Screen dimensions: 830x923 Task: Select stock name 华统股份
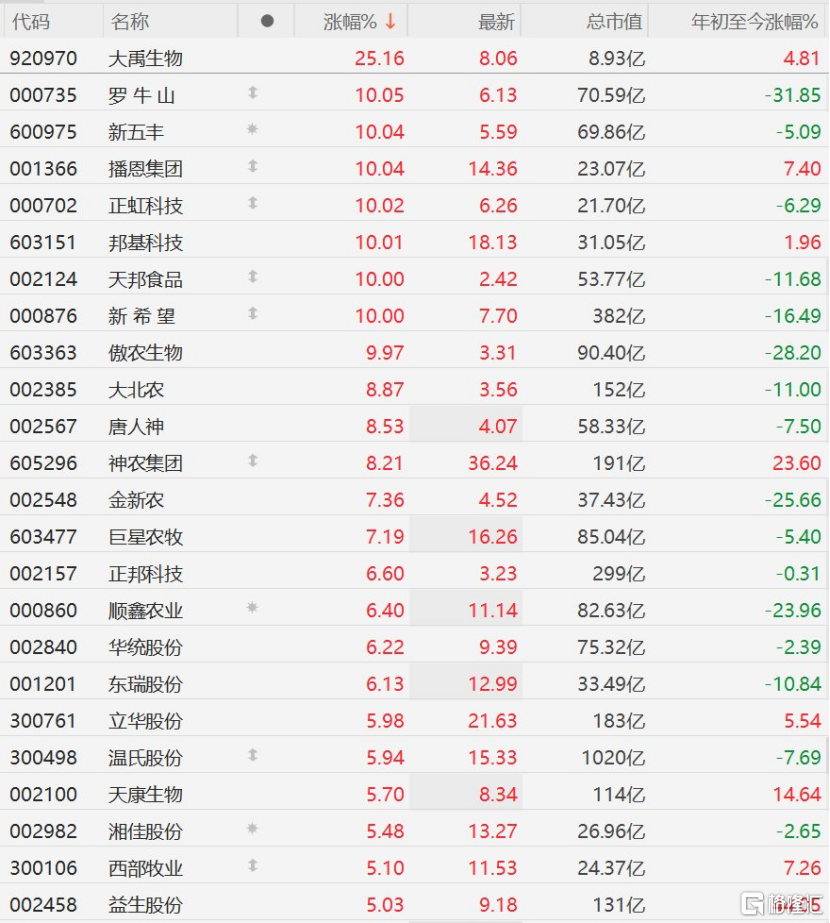point(145,647)
